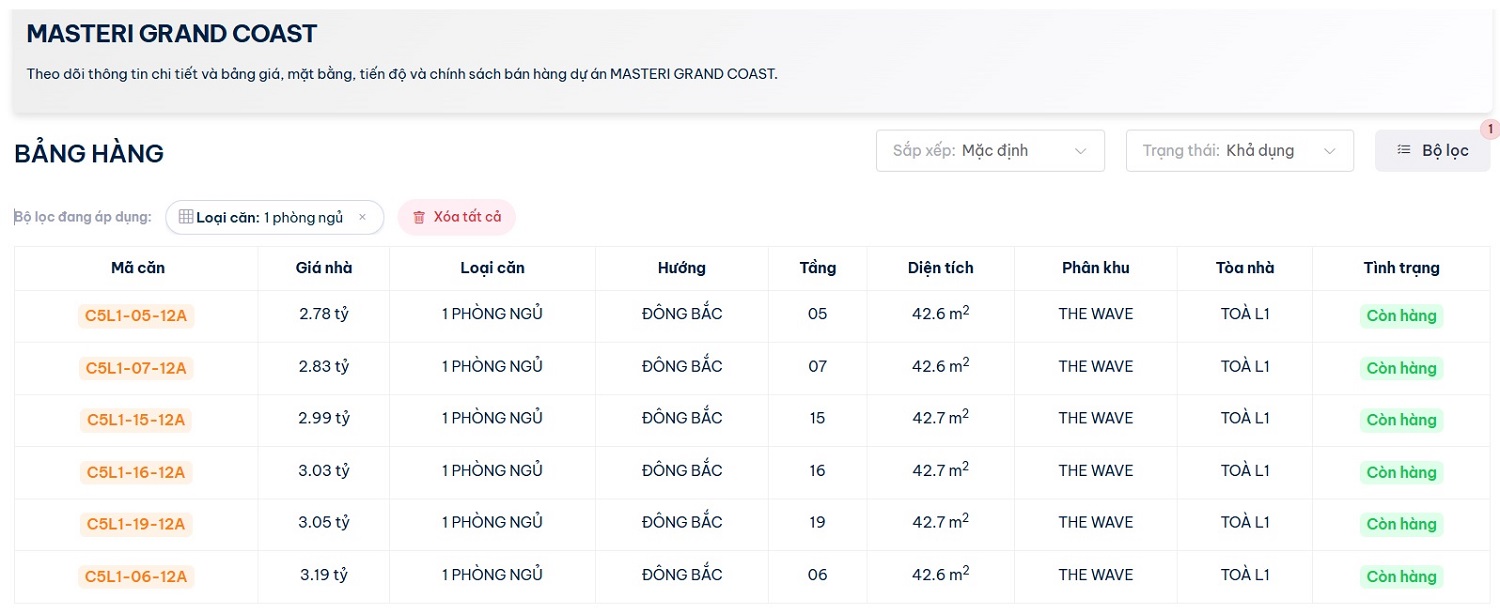Click Còn hàng badge for the 3.19 tỷ unit
This screenshot has height=614, width=1500.
coord(1401,576)
